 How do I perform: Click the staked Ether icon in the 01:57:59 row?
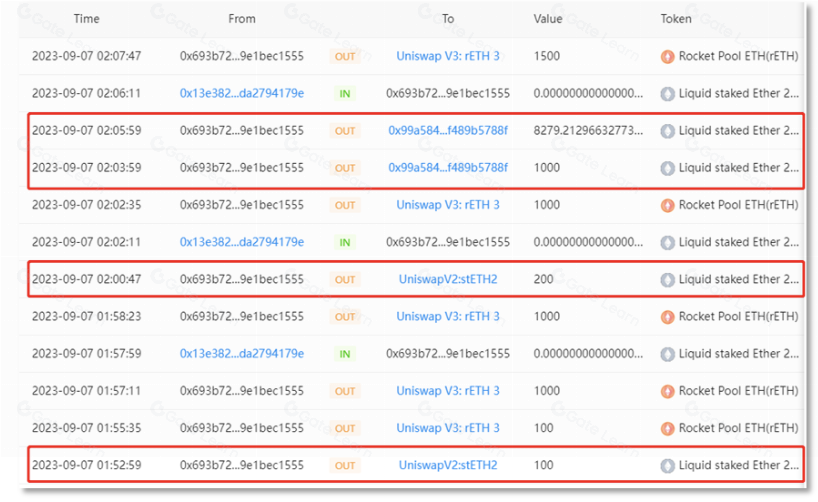click(667, 354)
